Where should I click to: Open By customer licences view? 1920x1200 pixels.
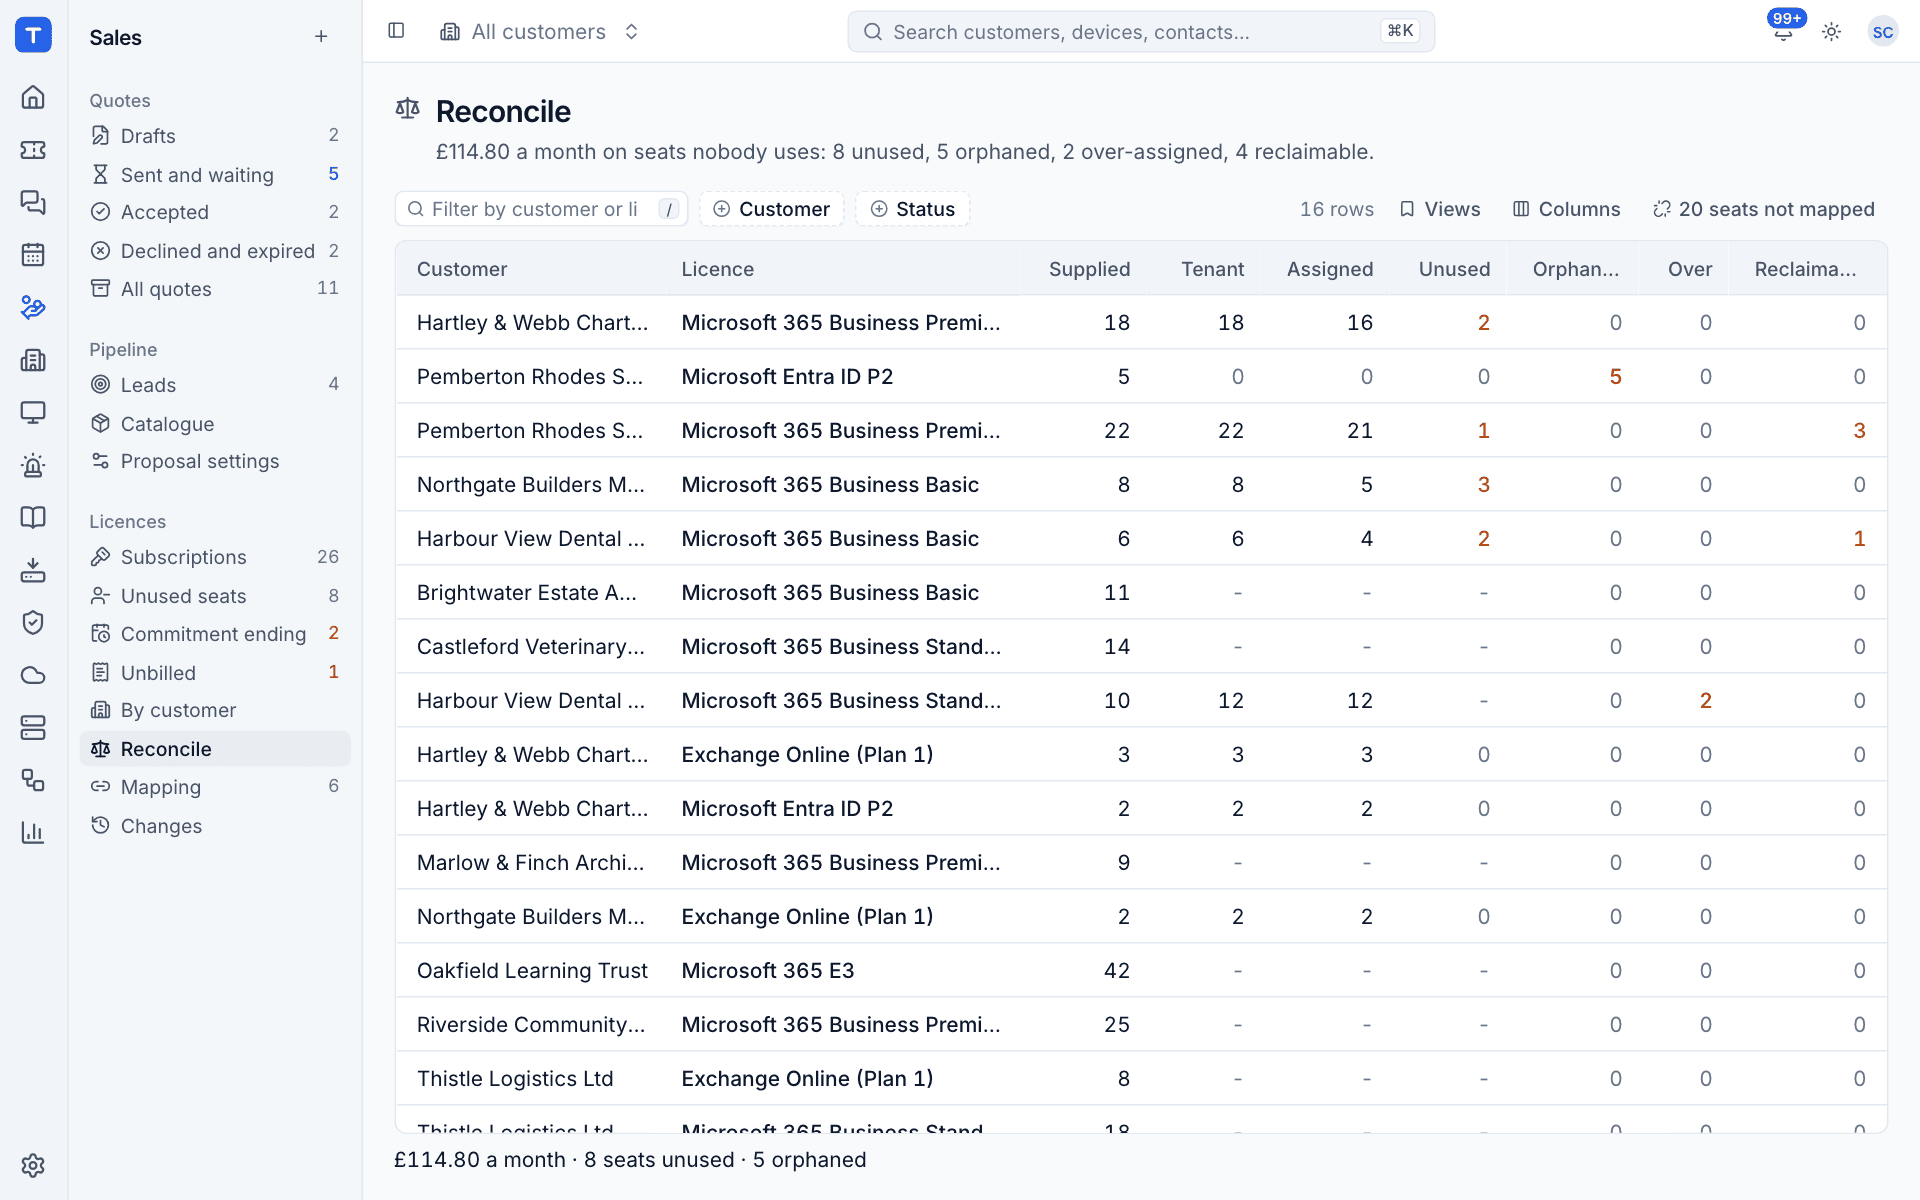(215, 710)
